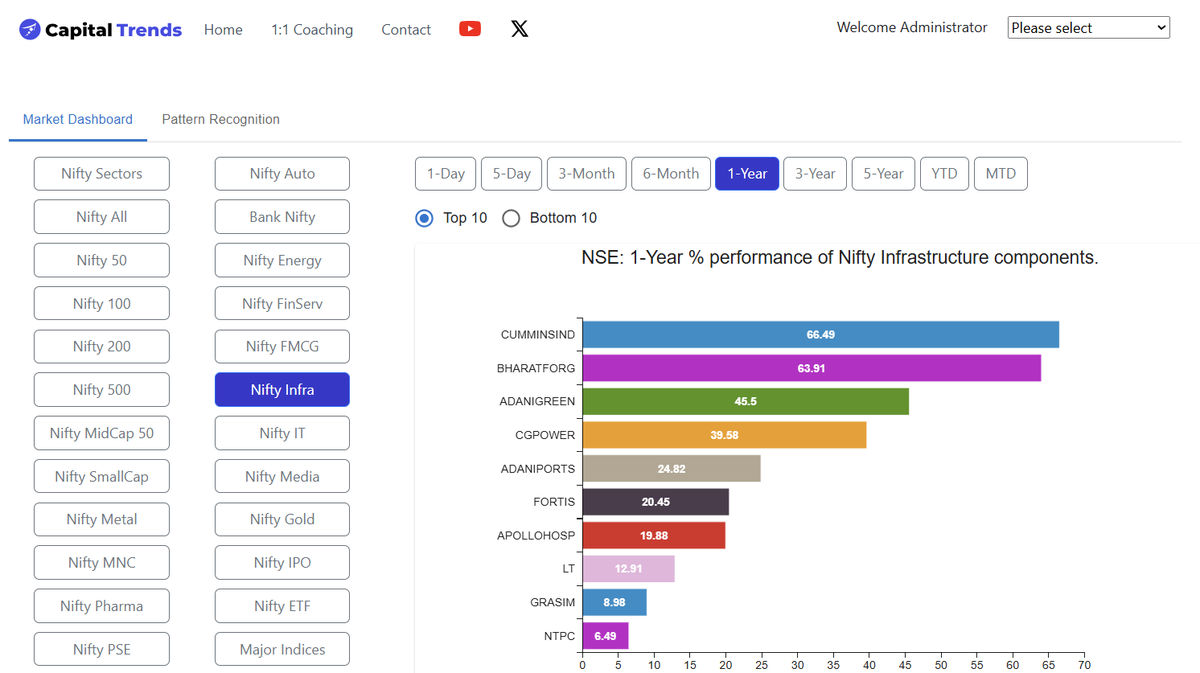Image resolution: width=1200 pixels, height=673 pixels.
Task: Choose the 5-Year timeframe
Action: pos(883,174)
